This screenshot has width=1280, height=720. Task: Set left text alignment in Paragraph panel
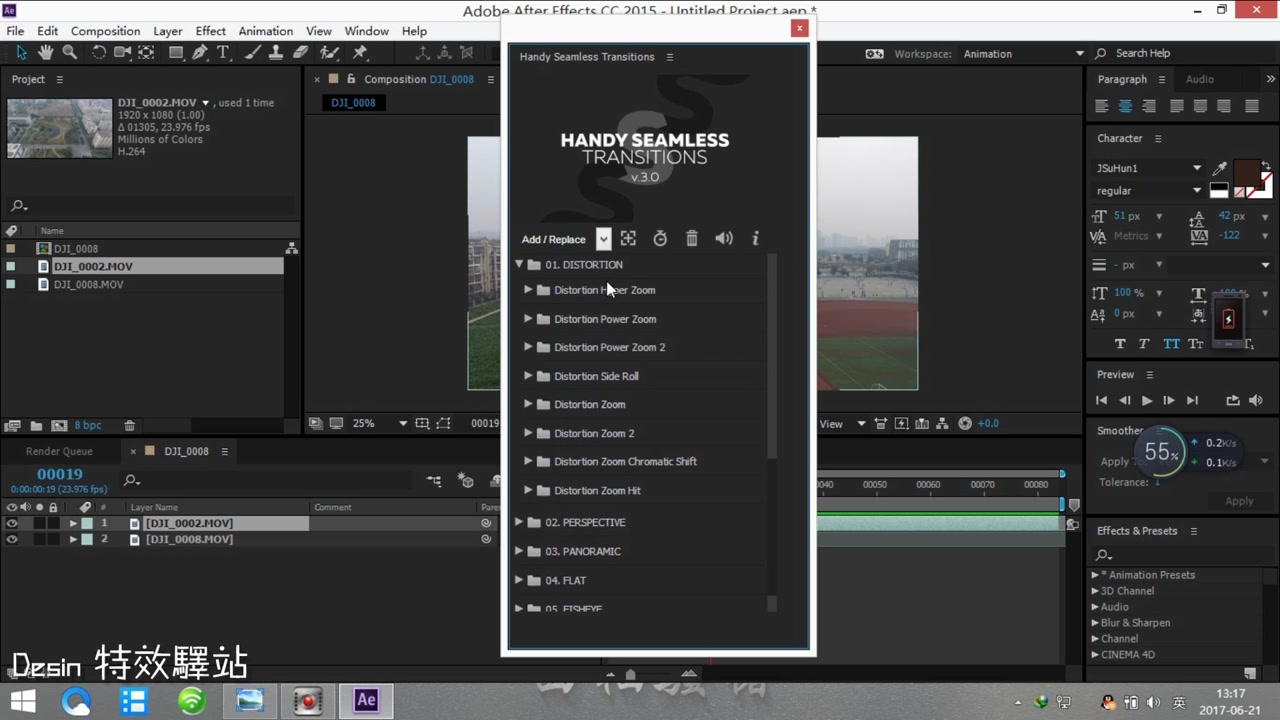pyautogui.click(x=1102, y=106)
